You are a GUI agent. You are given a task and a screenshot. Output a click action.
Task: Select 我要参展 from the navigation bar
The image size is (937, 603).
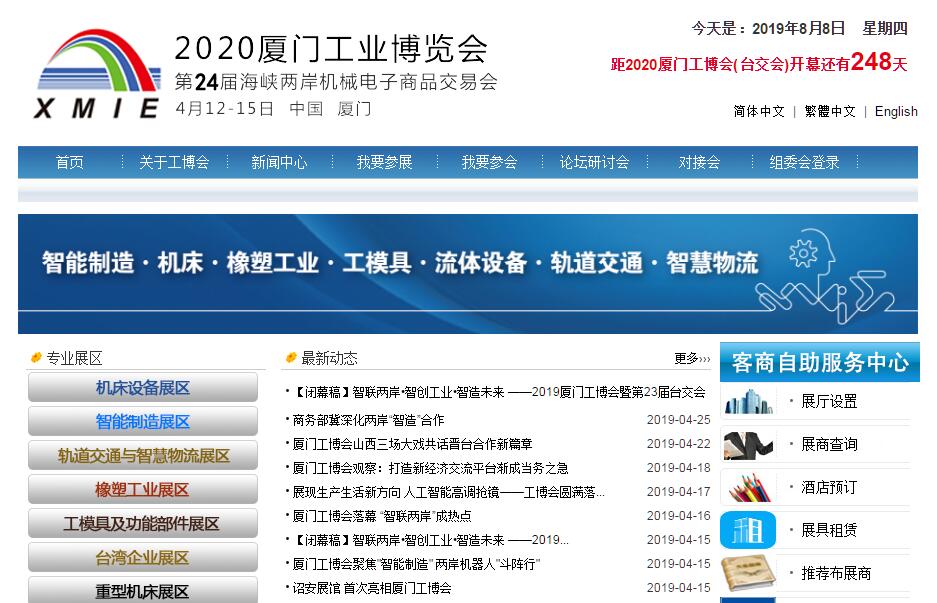(384, 162)
